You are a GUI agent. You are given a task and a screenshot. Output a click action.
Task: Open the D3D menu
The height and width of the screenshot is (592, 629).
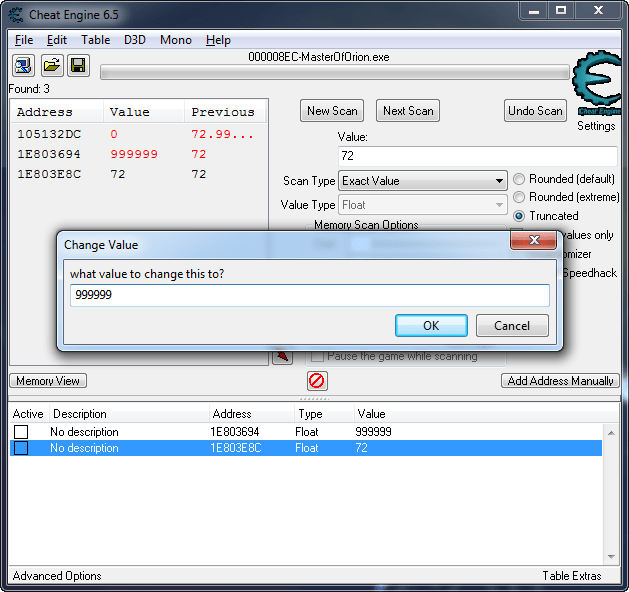point(135,40)
